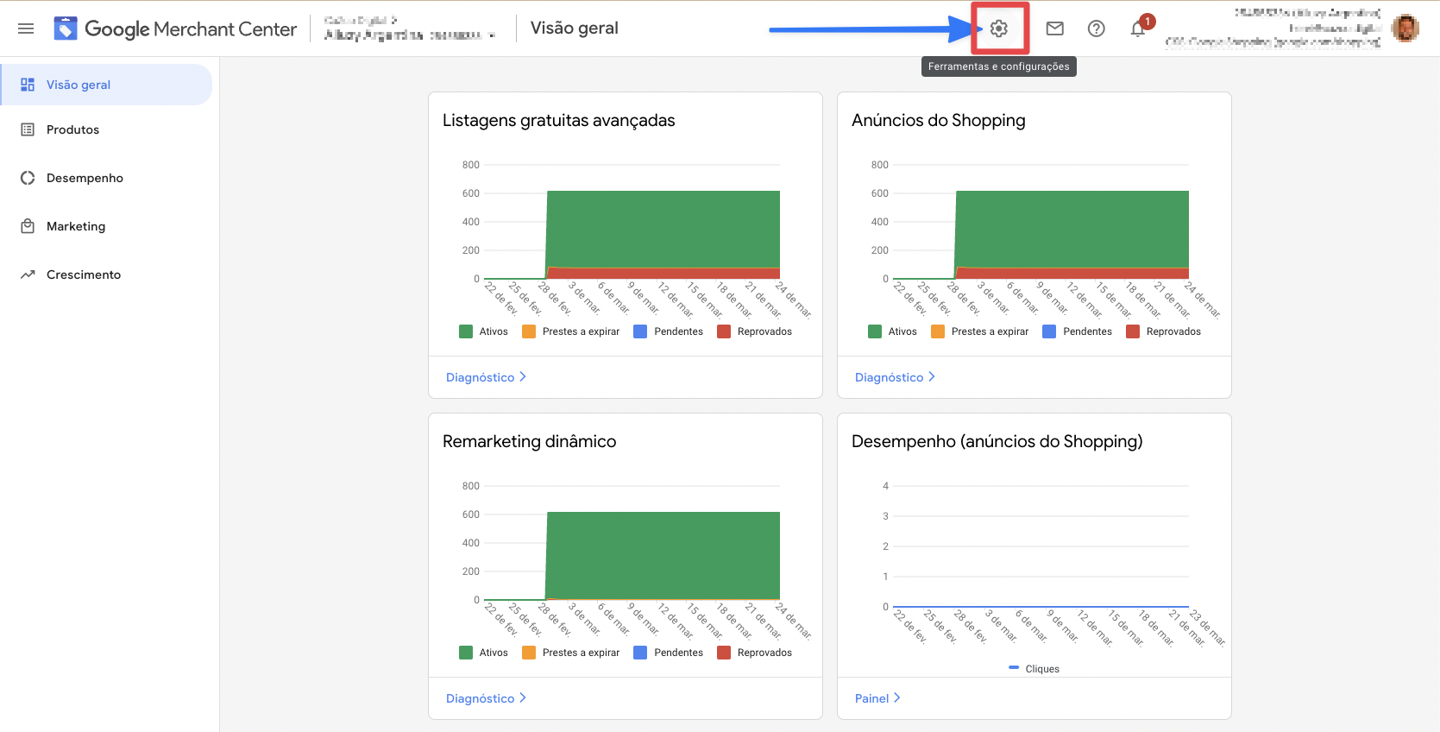Open Diagnóstico link under Listagens gratuitas avançadas
The height and width of the screenshot is (732, 1440).
pos(485,378)
